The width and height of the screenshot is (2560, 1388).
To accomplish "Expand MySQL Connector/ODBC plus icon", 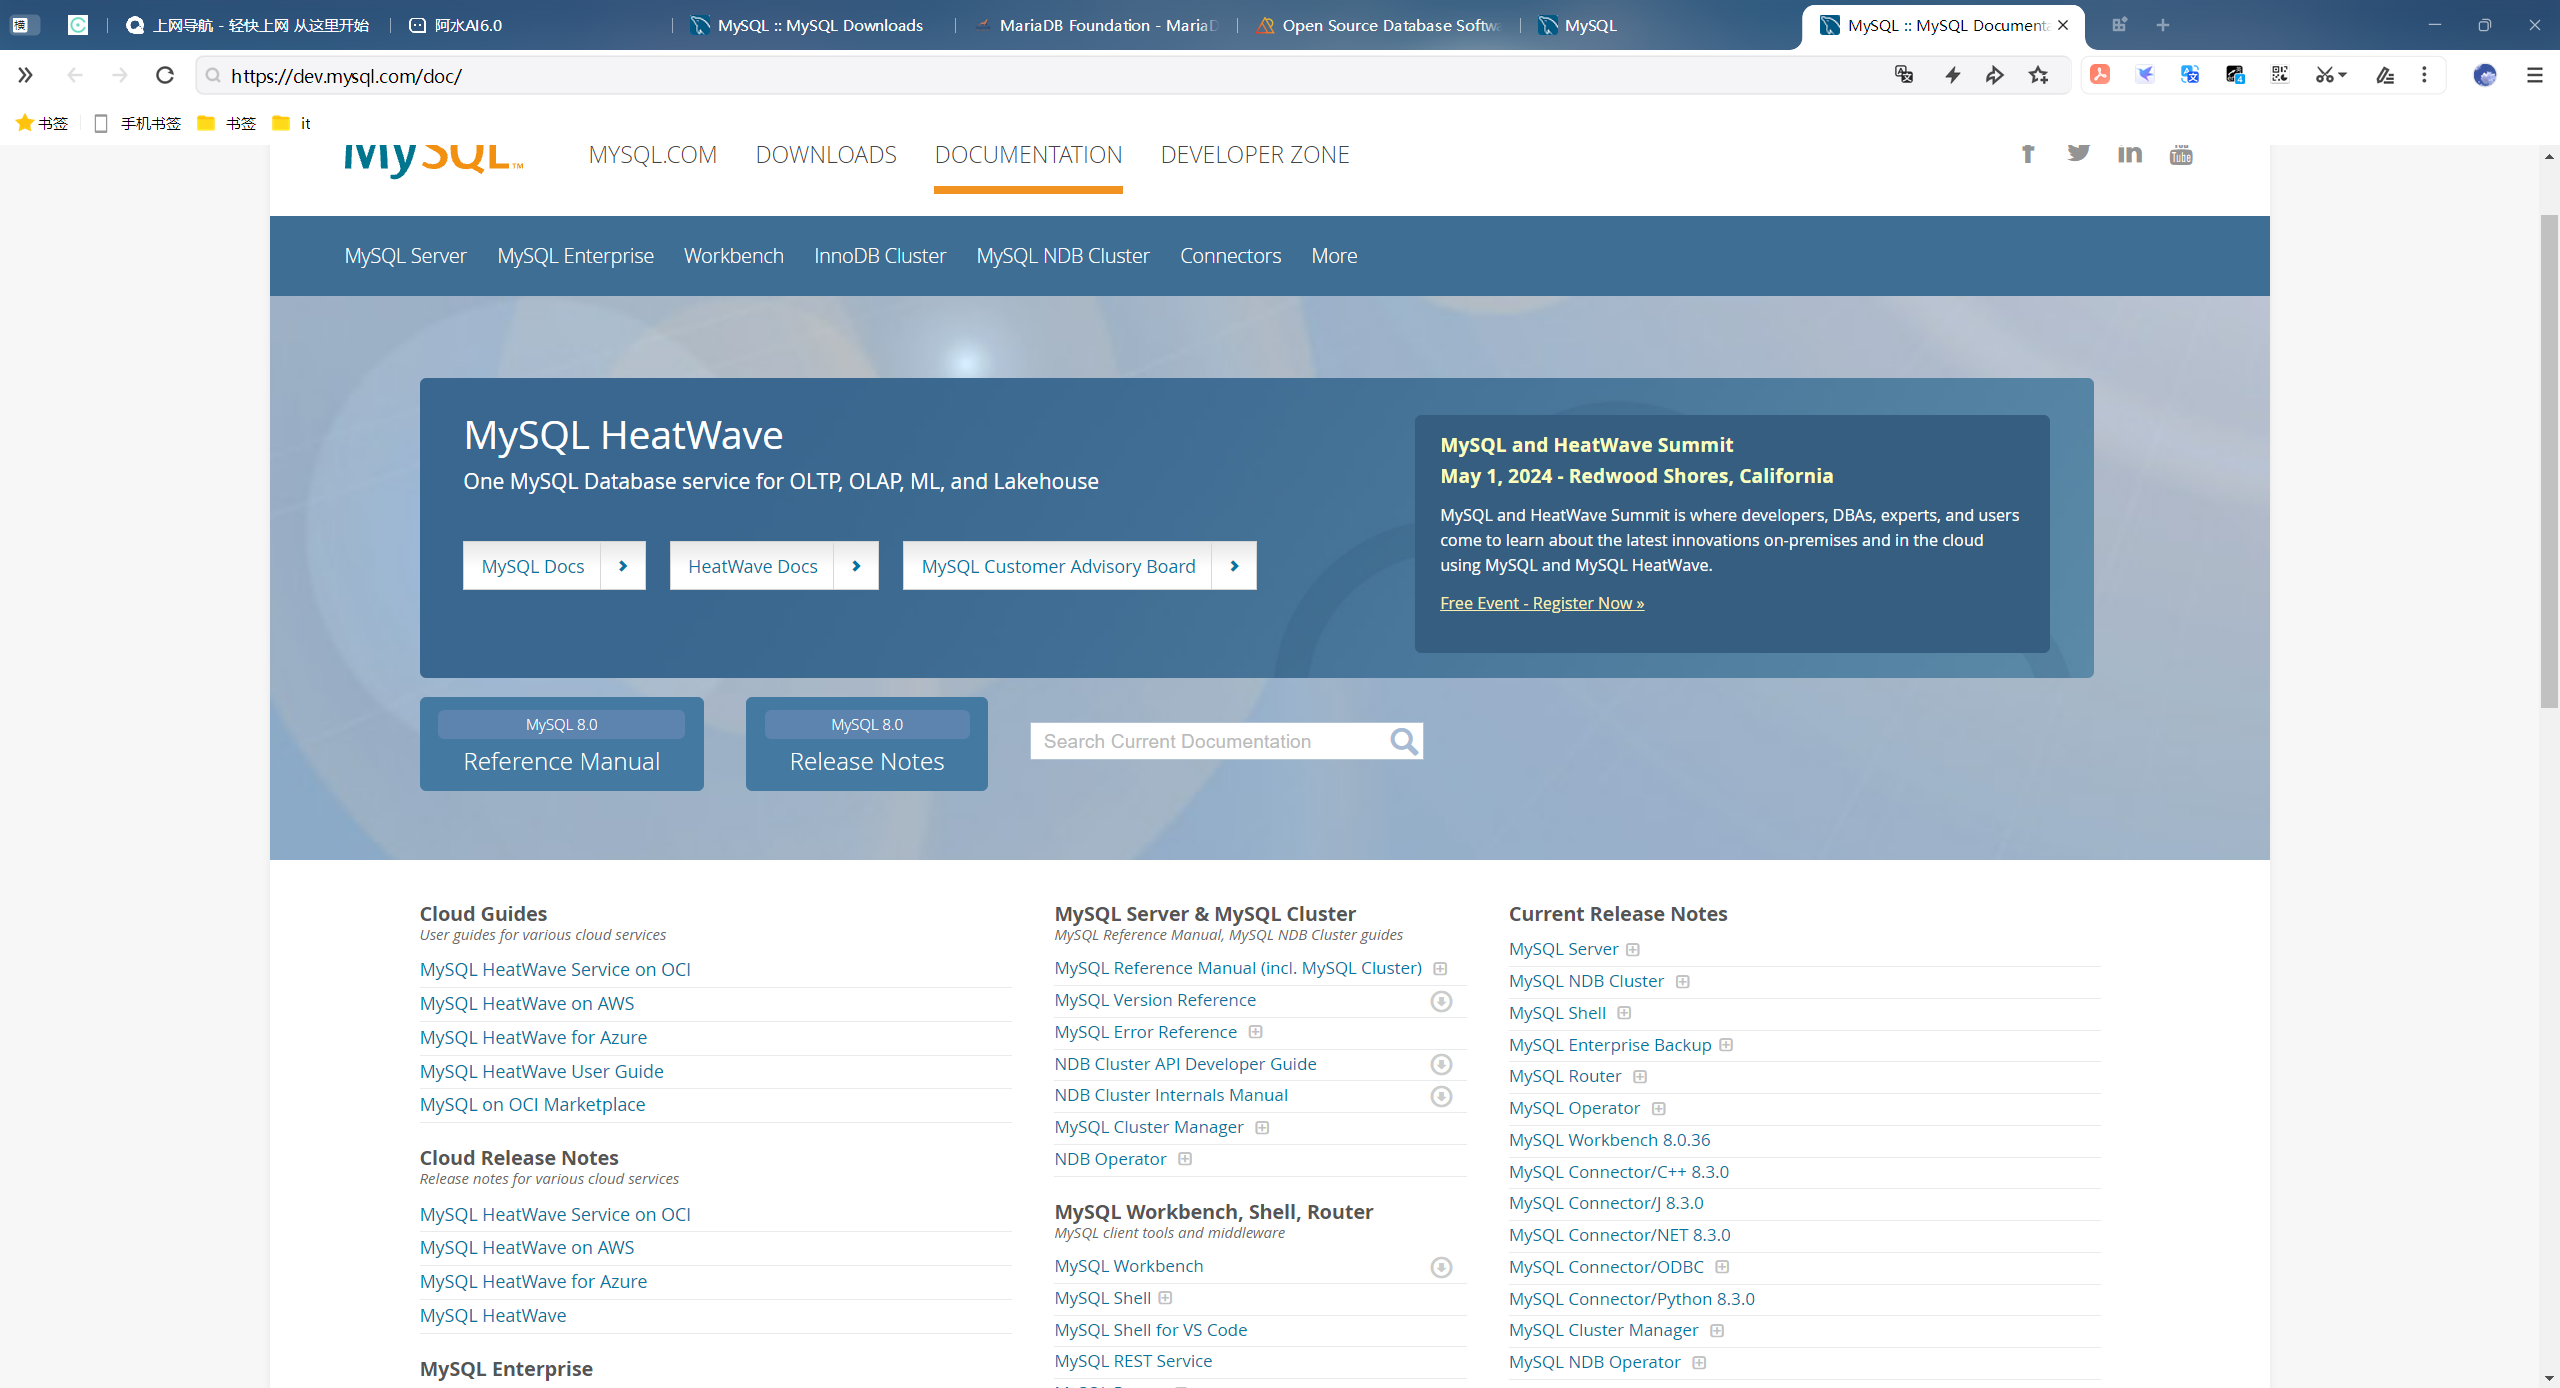I will pyautogui.click(x=1722, y=1267).
